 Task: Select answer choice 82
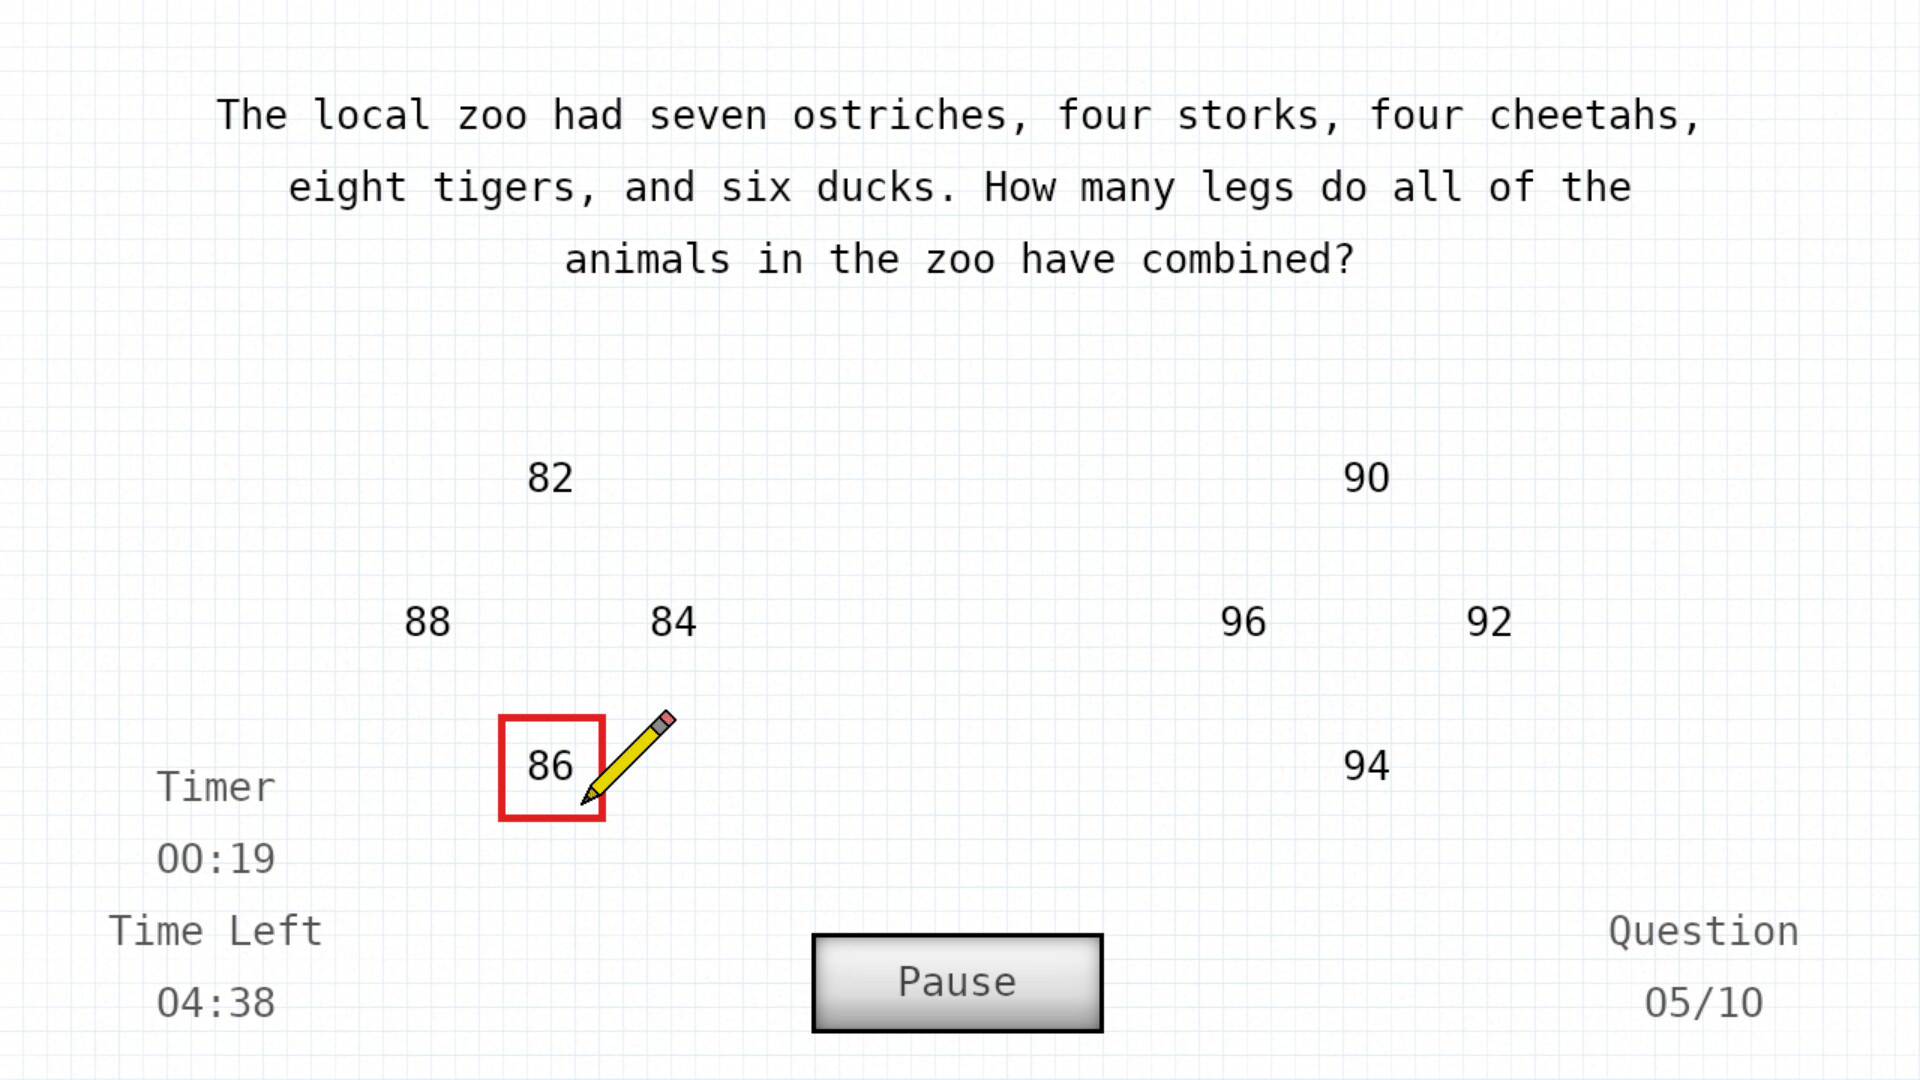tap(550, 478)
